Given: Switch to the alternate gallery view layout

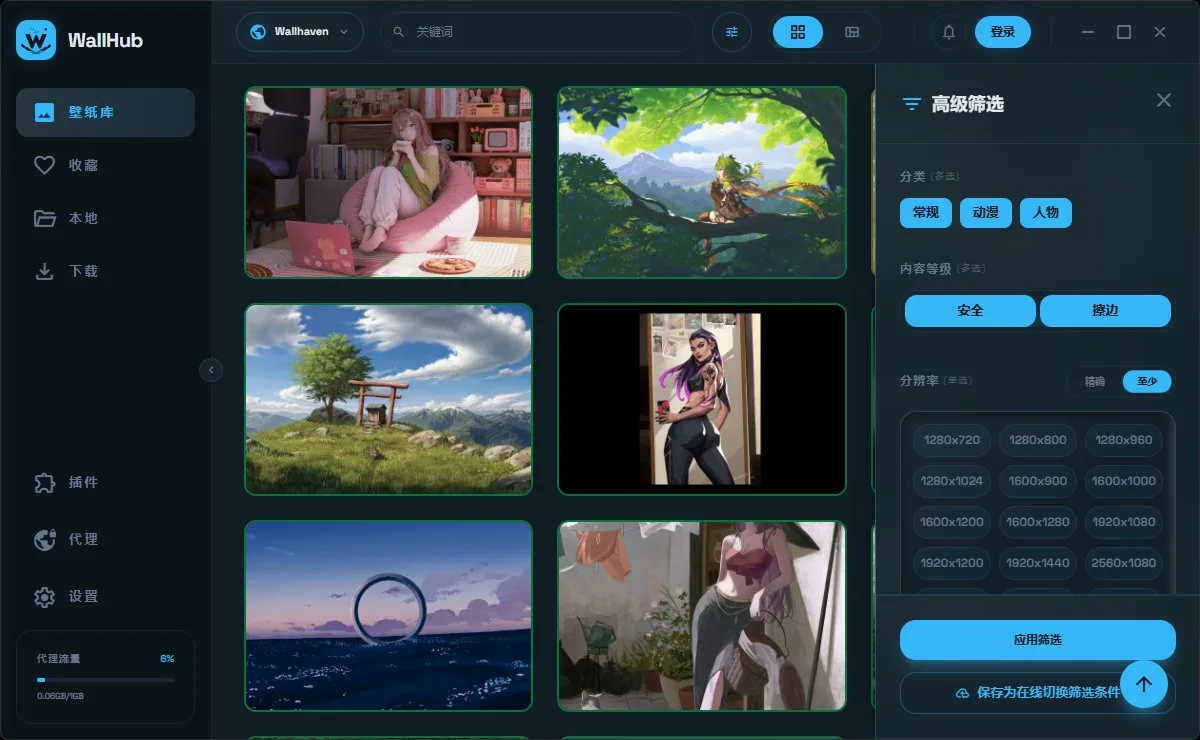Looking at the screenshot, I should coord(852,32).
